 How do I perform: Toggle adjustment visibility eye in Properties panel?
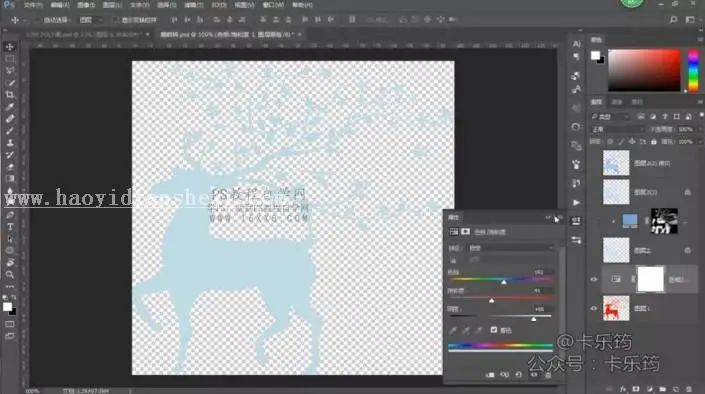(x=534, y=375)
